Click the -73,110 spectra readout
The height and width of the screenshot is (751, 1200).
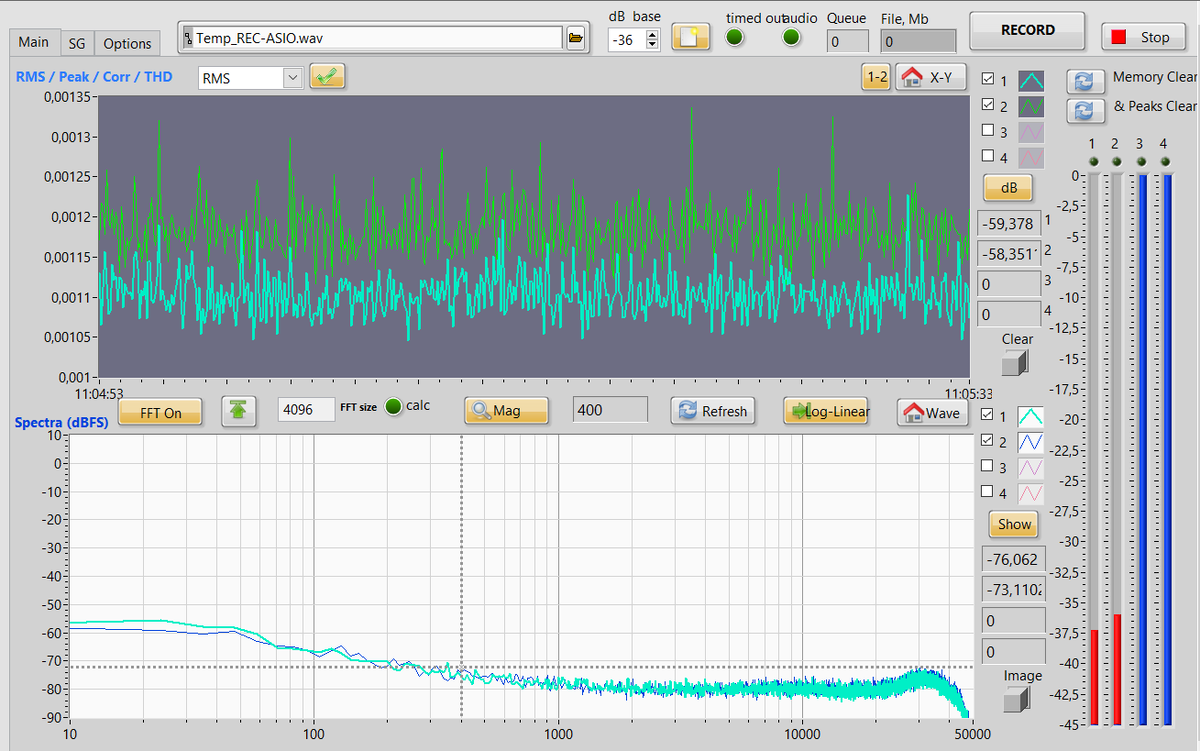[1014, 590]
